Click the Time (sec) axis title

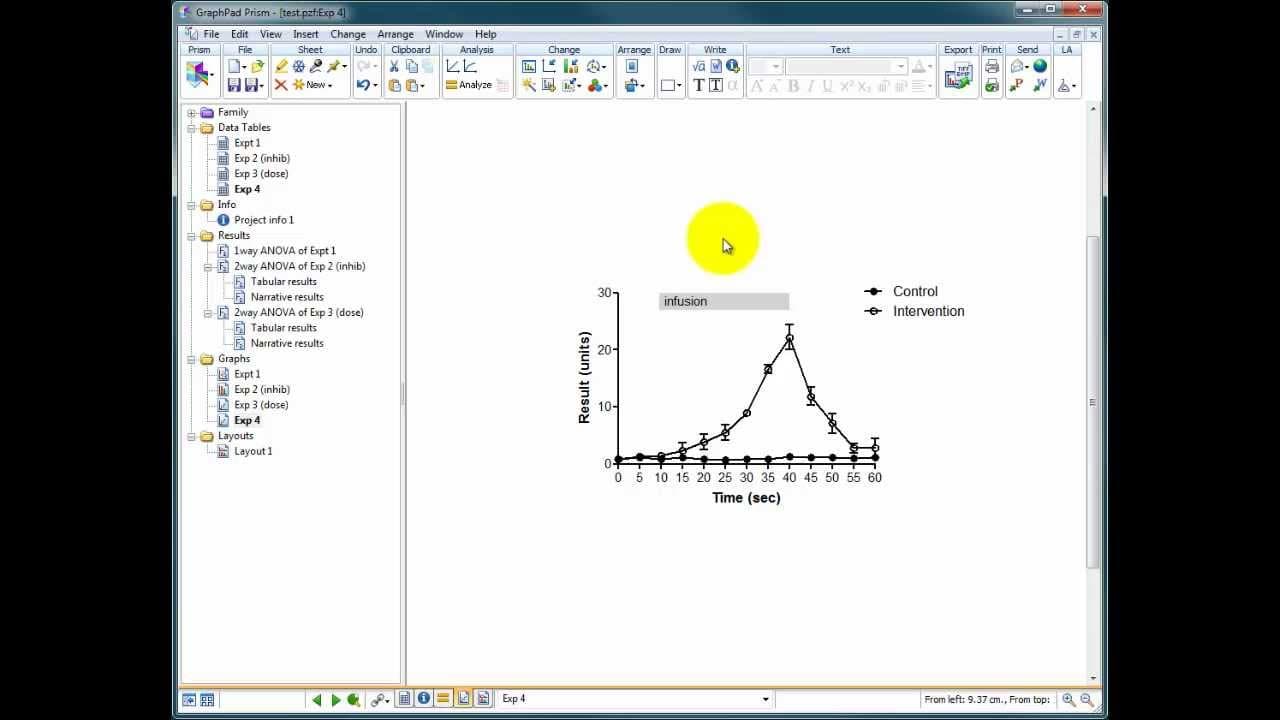pyautogui.click(x=746, y=497)
